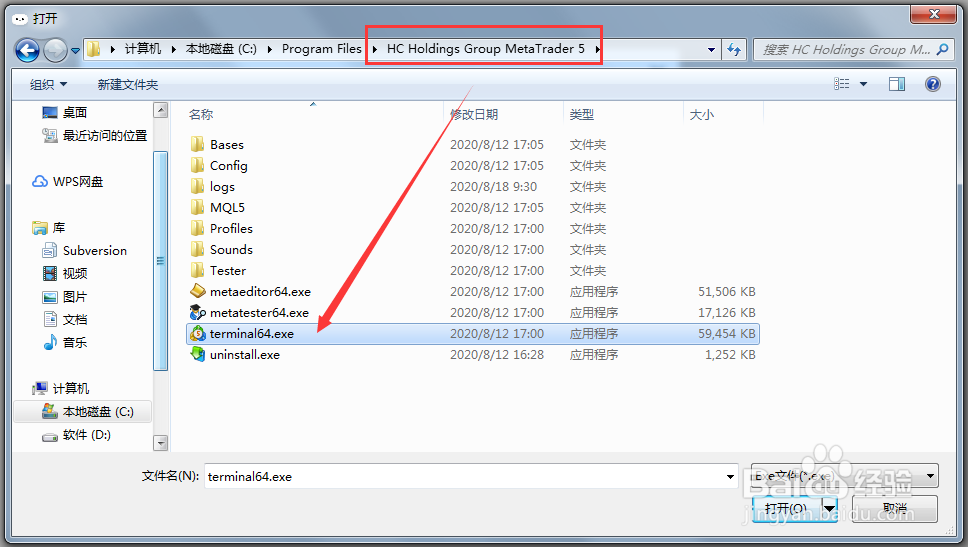Select the Sounds folder icon
The image size is (968, 547).
[x=198, y=249]
